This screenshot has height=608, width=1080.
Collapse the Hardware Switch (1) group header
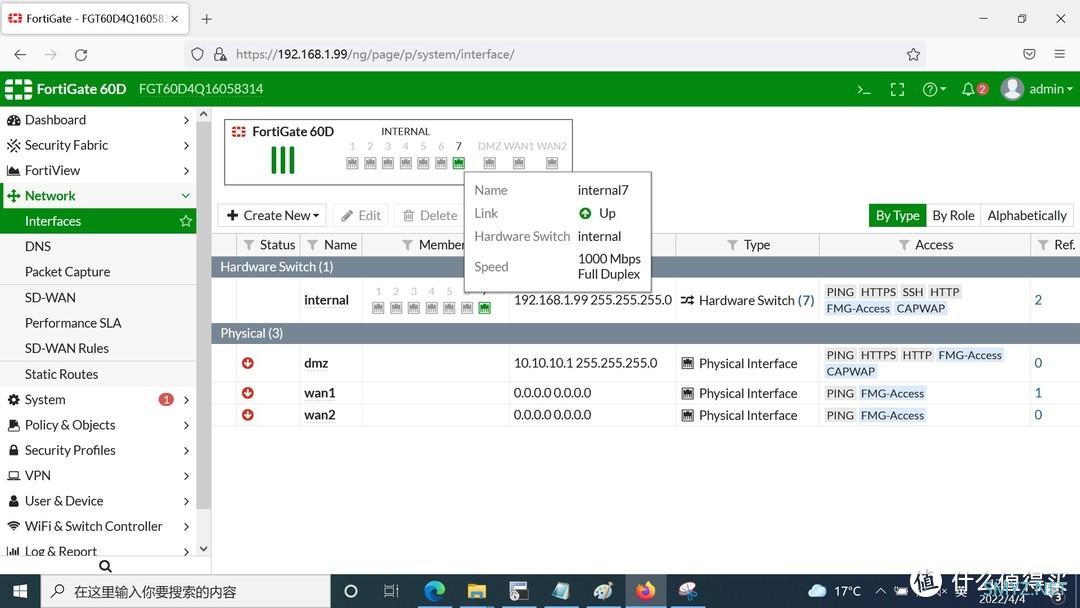click(645, 266)
